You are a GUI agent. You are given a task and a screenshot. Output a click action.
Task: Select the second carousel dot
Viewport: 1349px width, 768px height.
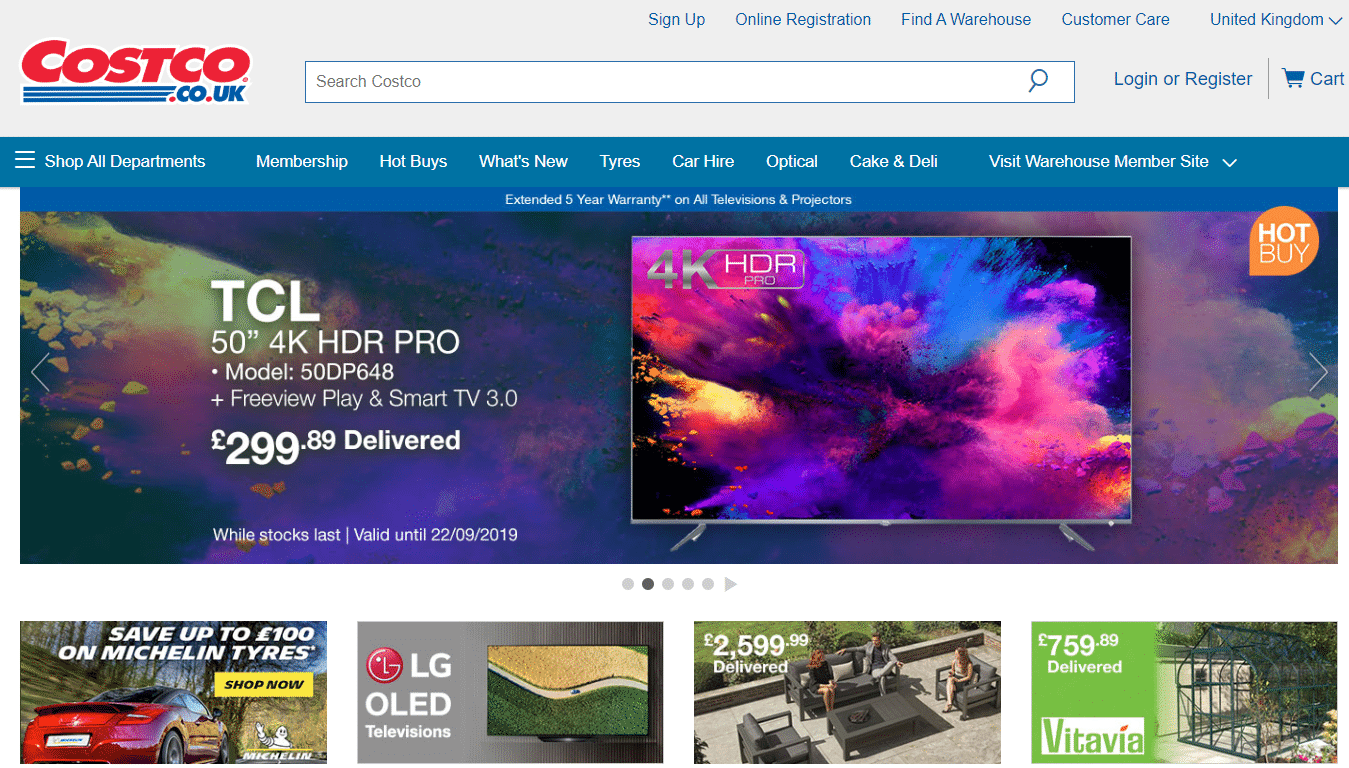[x=648, y=584]
